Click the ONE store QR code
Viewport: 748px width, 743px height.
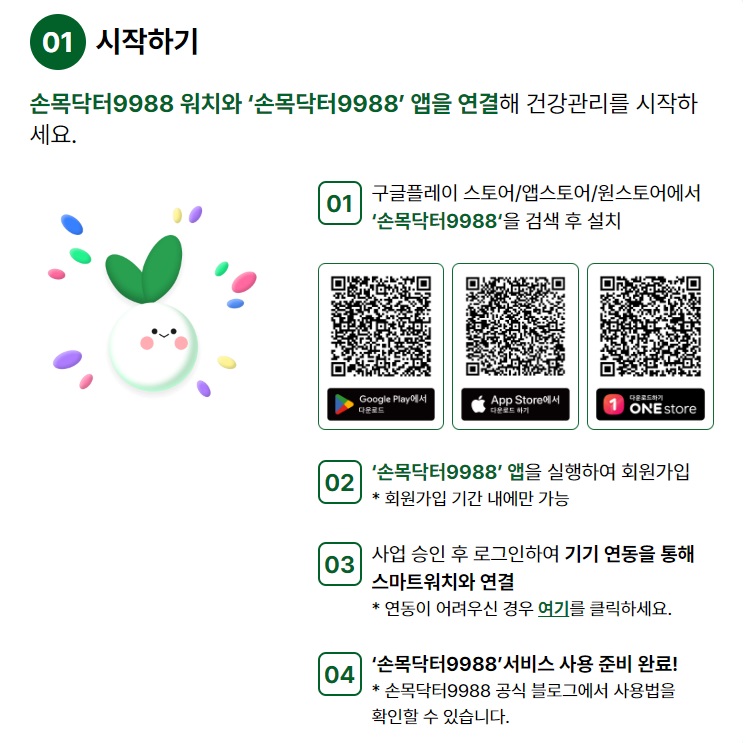pos(650,326)
